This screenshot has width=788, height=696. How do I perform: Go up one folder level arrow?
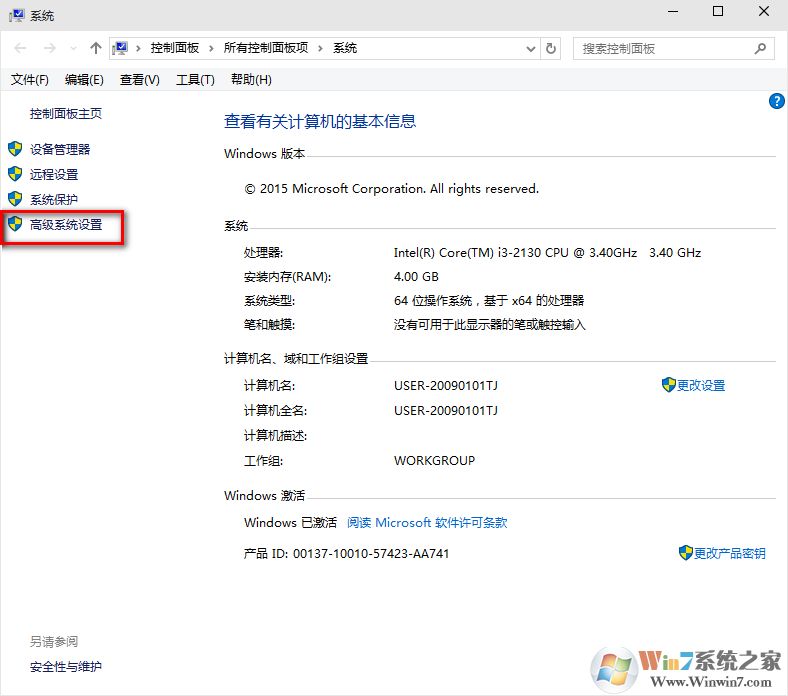pyautogui.click(x=96, y=48)
